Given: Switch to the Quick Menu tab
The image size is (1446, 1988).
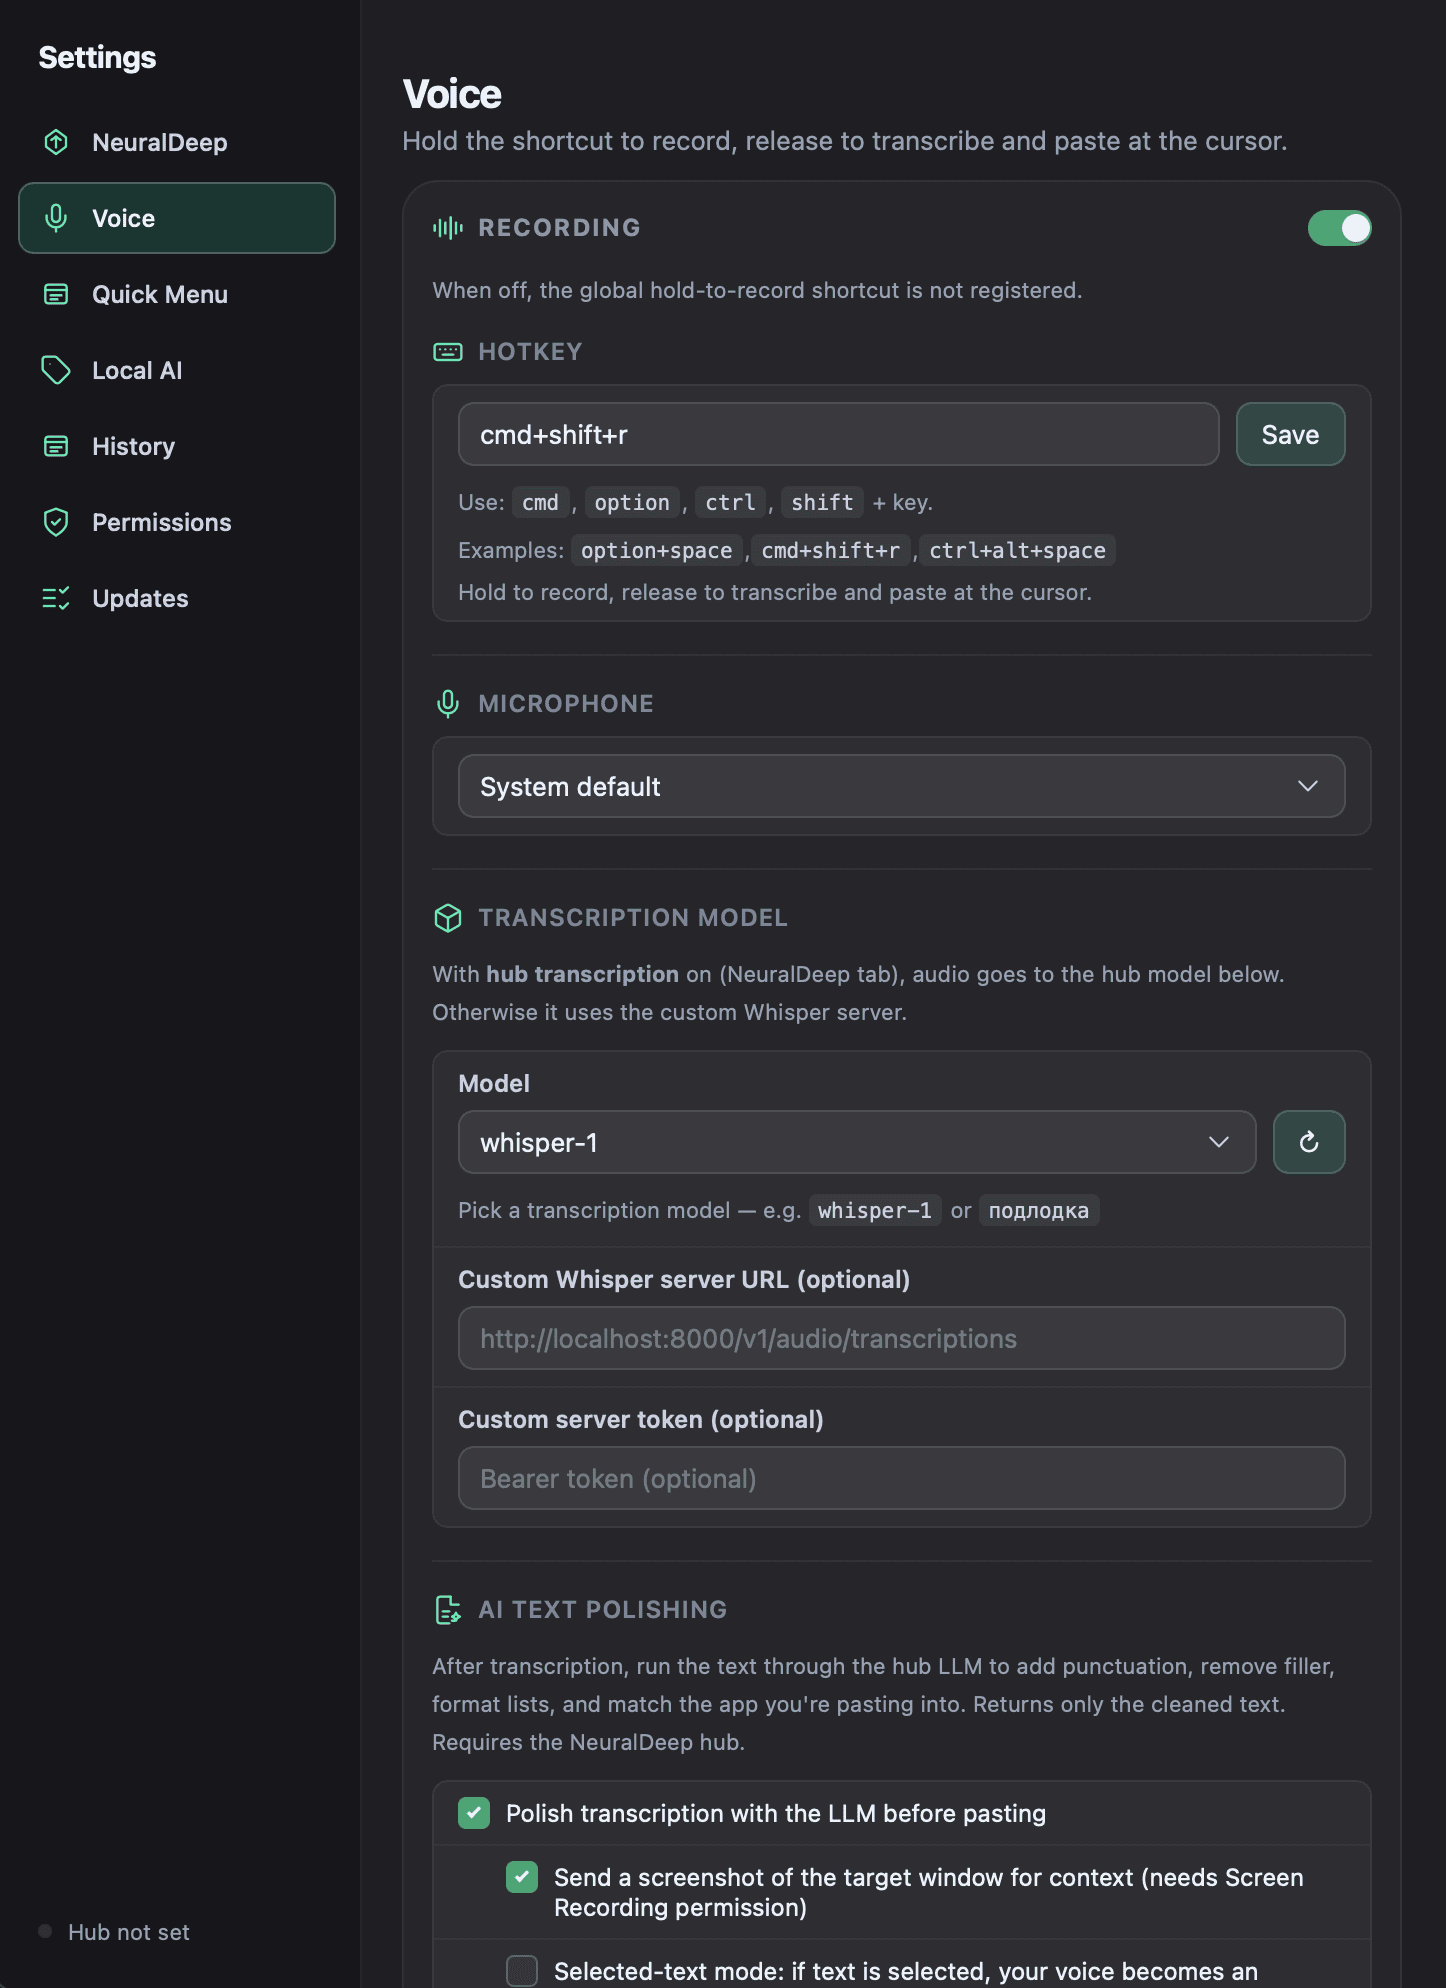Looking at the screenshot, I should [177, 294].
